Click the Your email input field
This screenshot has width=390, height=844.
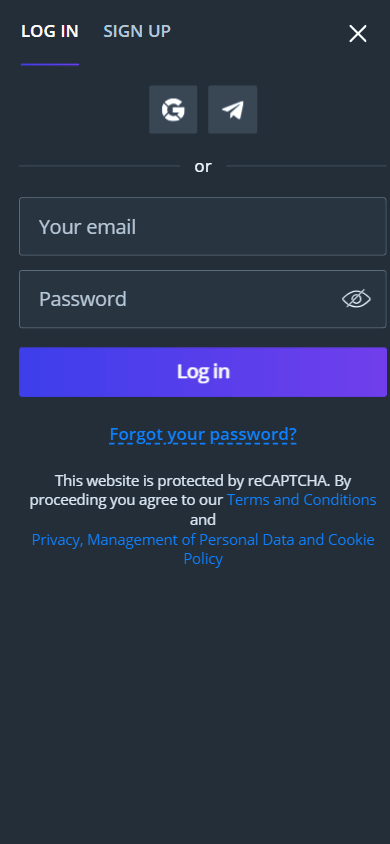pyautogui.click(x=203, y=226)
